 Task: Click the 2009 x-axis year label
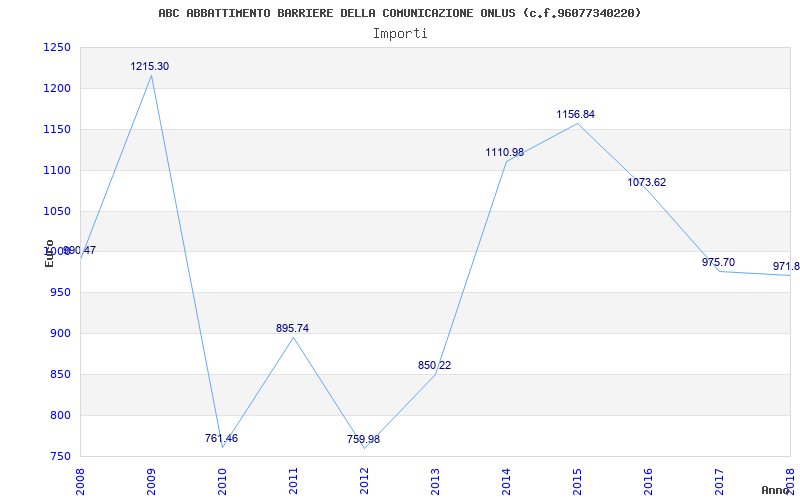coord(151,481)
